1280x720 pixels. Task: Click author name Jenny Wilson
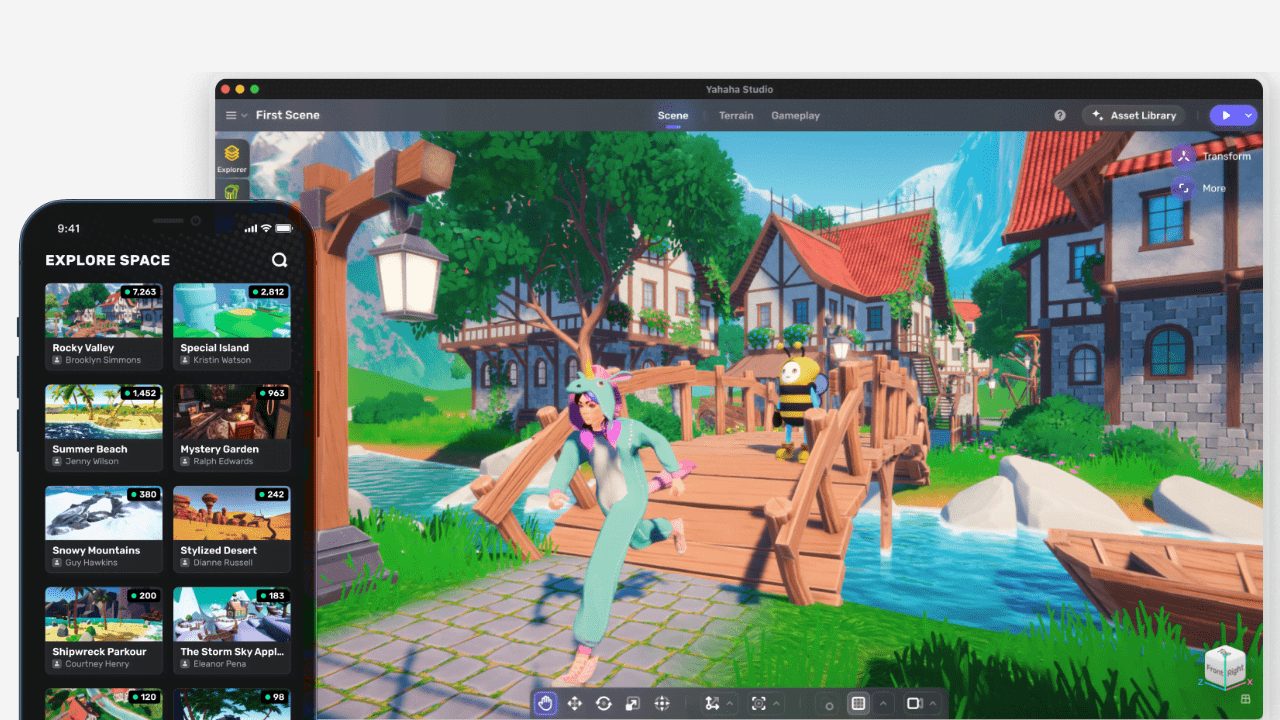pyautogui.click(x=92, y=461)
